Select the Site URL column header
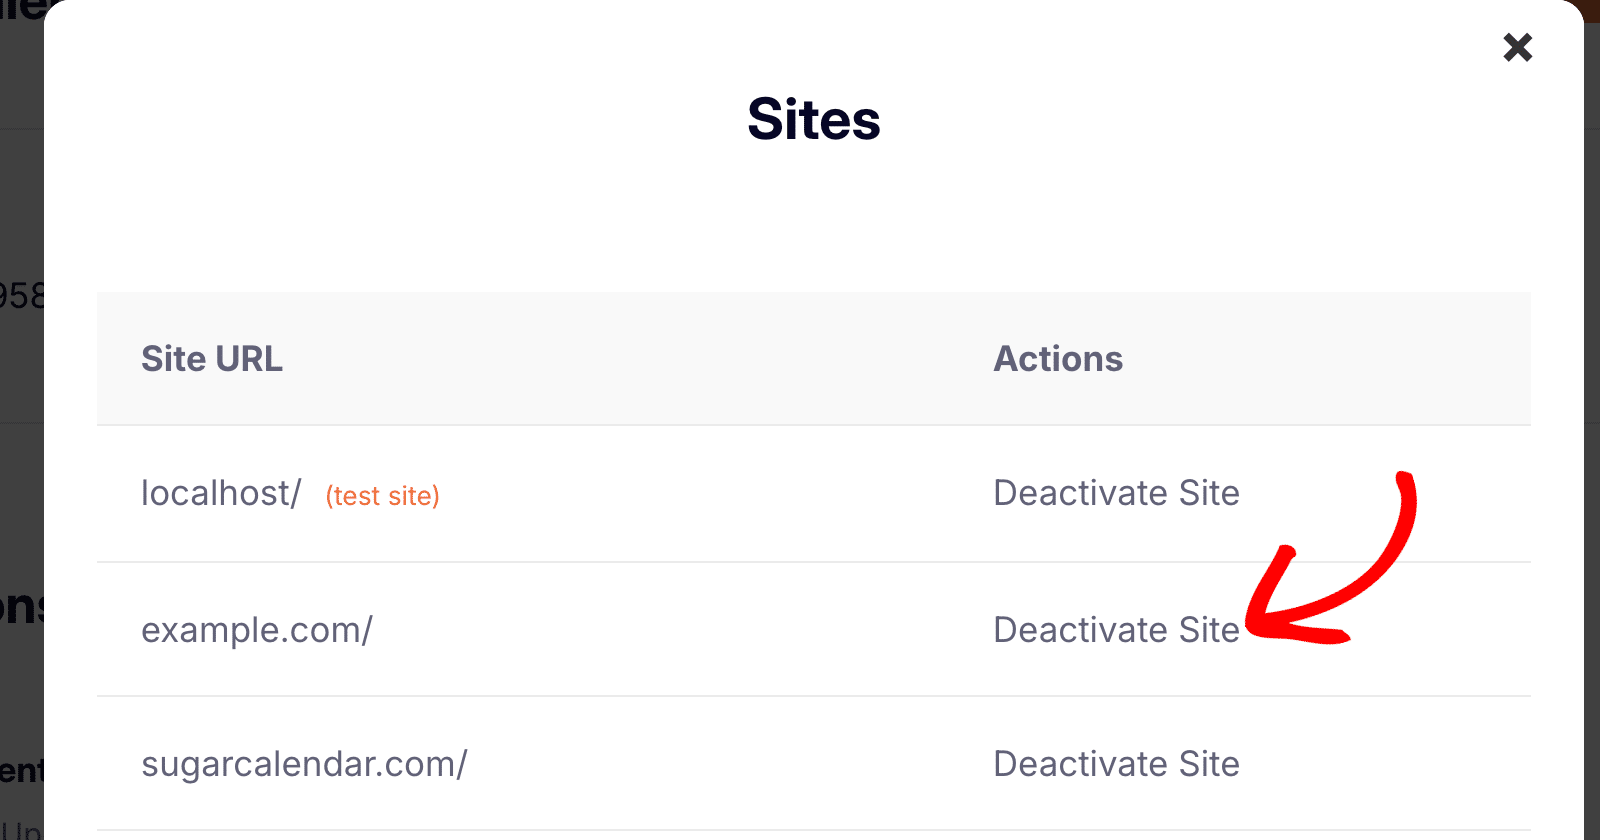 tap(212, 359)
